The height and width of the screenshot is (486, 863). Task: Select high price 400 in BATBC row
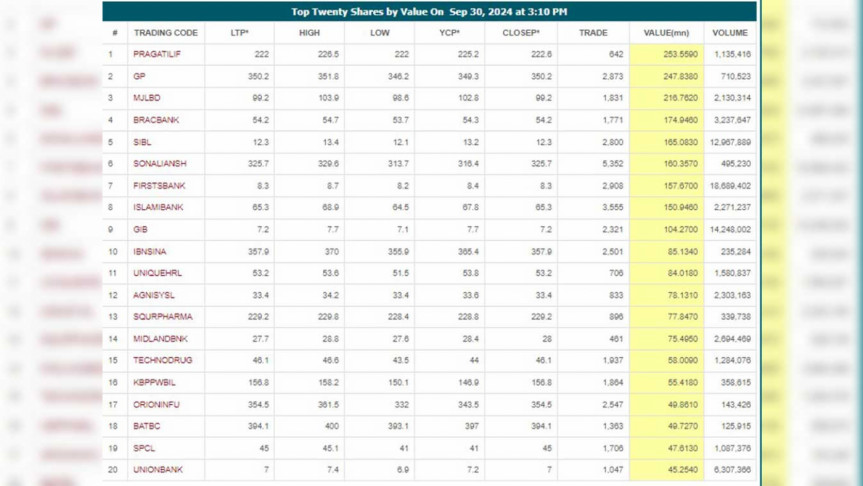pyautogui.click(x=331, y=426)
